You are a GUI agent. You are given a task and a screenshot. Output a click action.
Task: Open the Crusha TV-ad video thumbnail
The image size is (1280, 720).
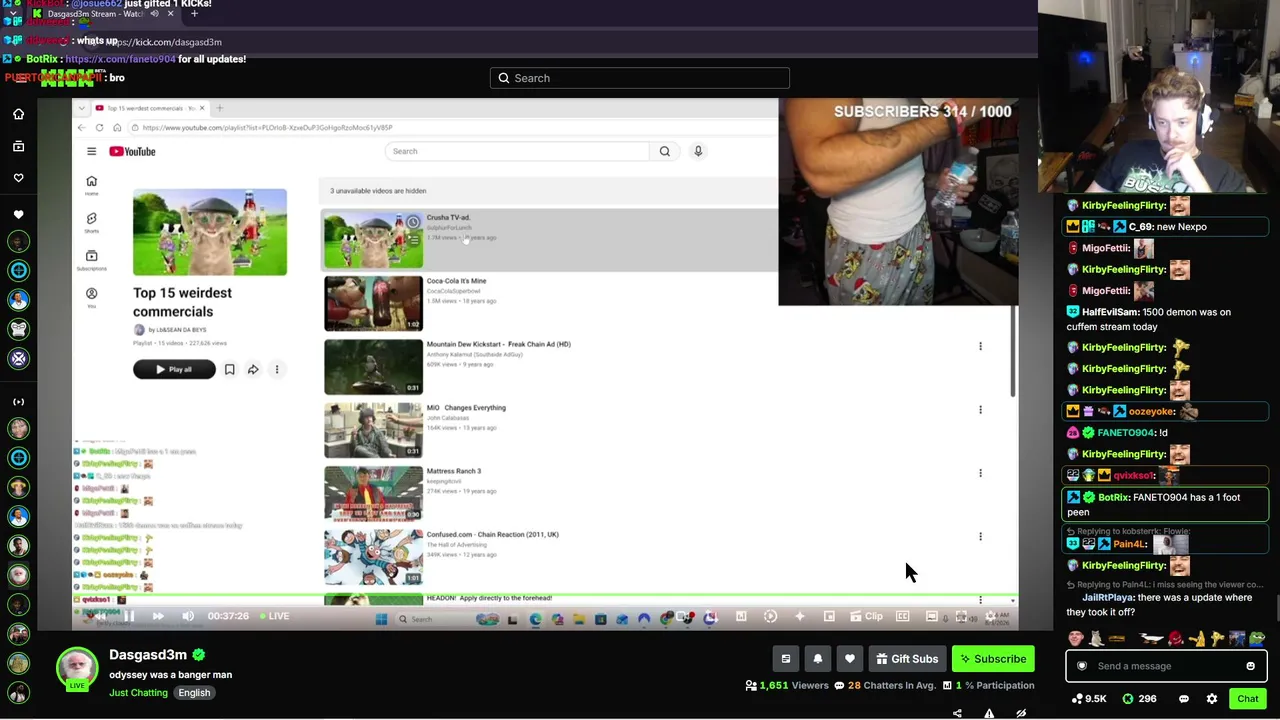click(x=373, y=240)
